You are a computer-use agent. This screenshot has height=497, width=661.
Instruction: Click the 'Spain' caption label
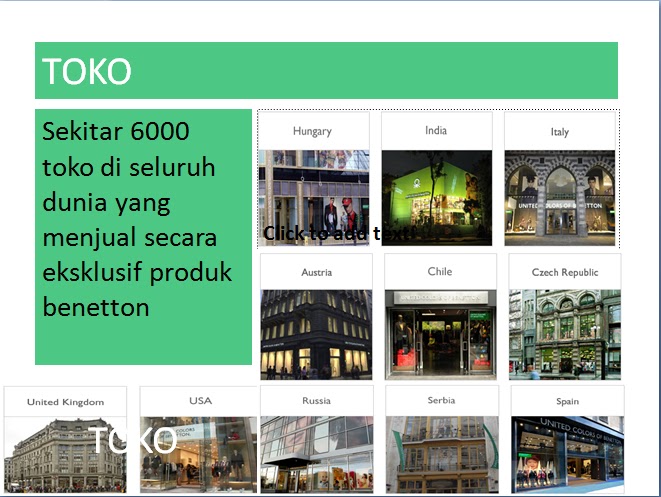tap(567, 401)
